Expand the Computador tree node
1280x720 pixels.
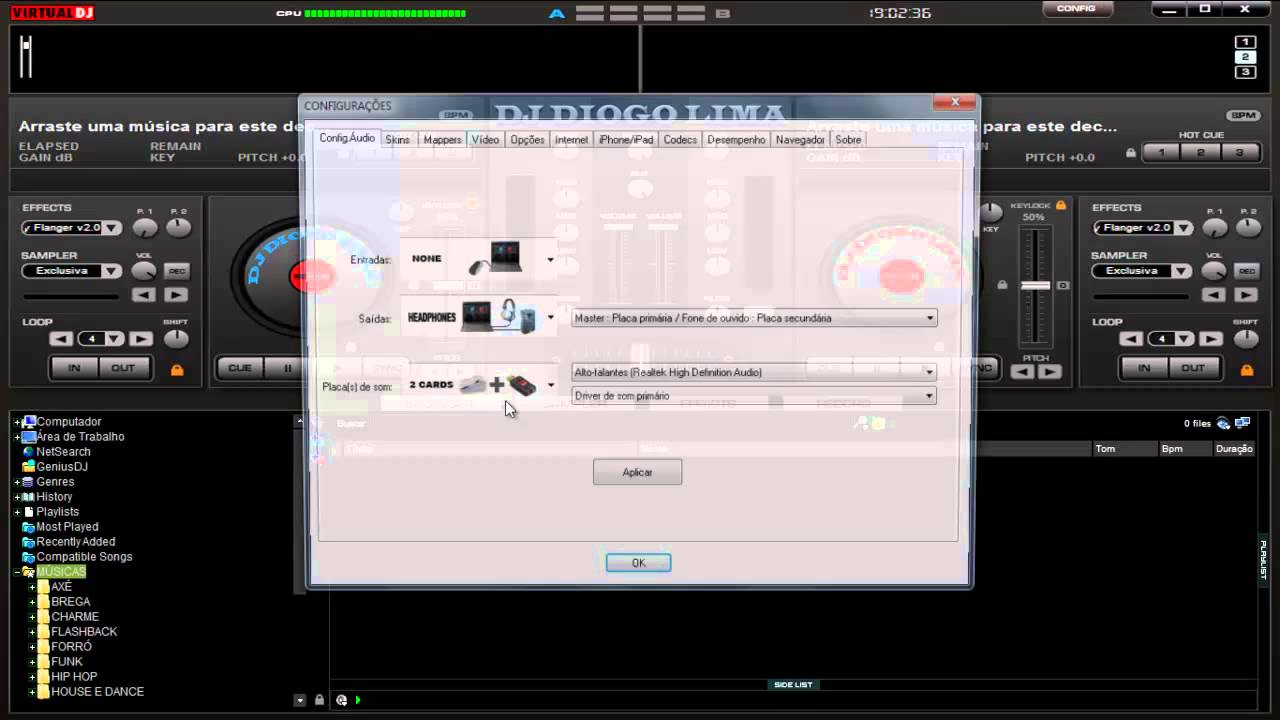(17, 422)
